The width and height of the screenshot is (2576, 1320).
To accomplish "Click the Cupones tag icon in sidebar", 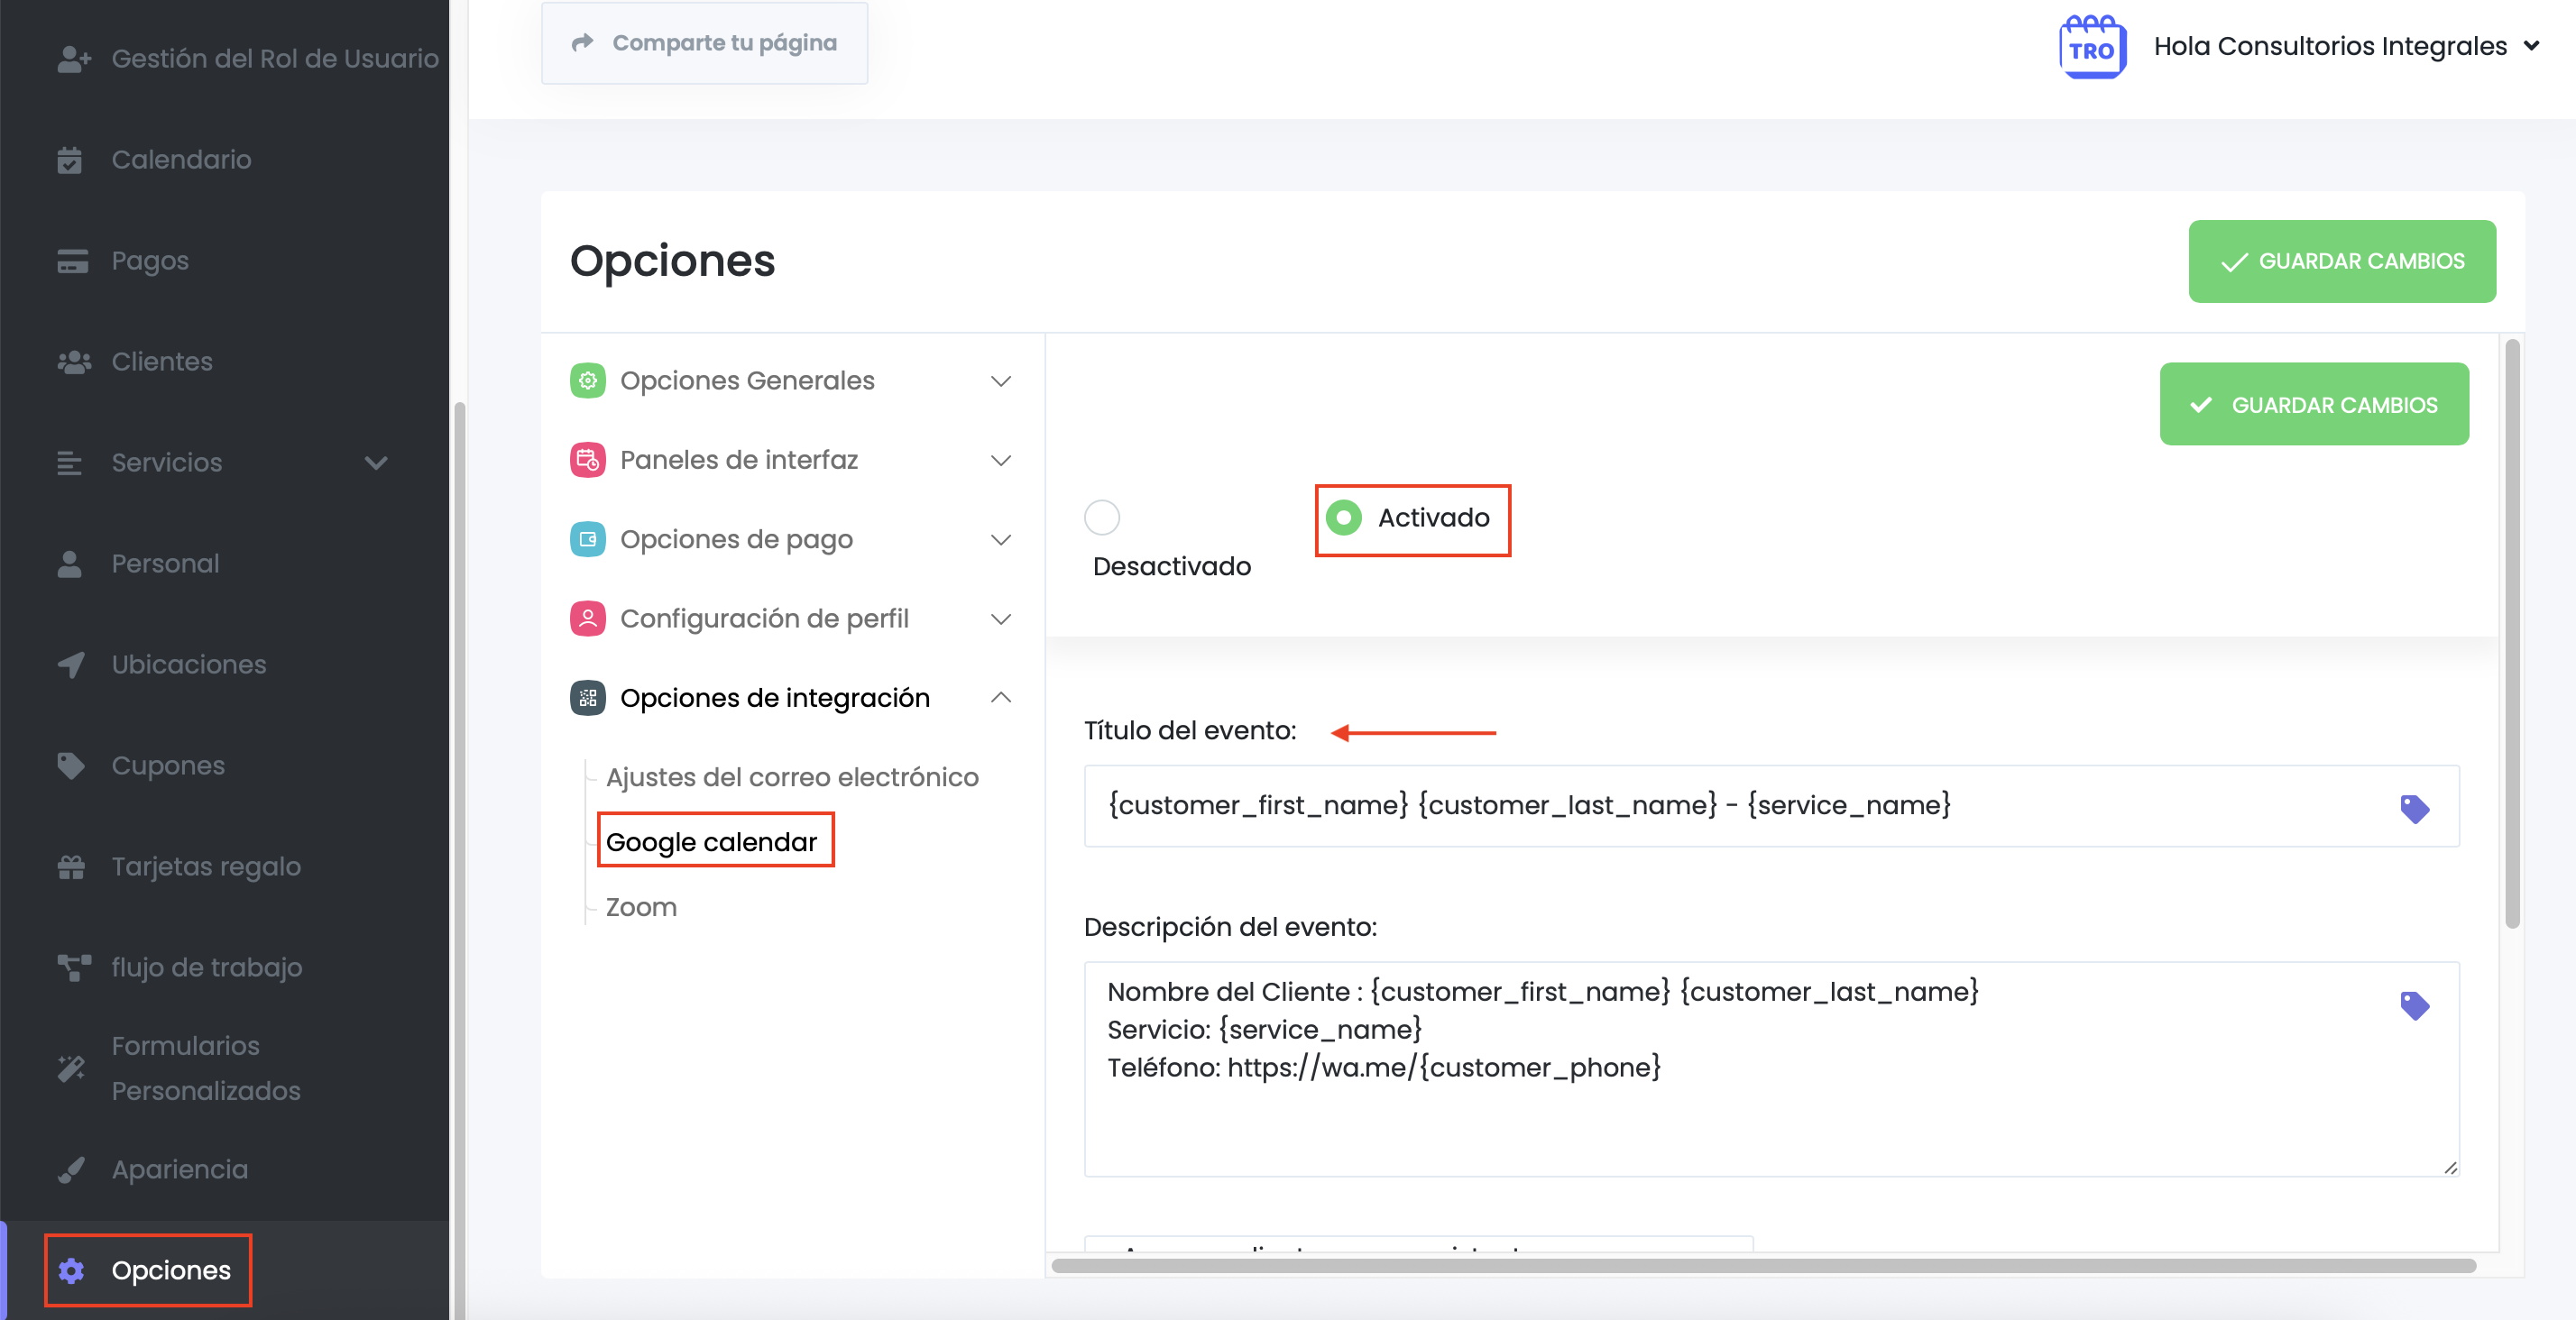I will (70, 766).
